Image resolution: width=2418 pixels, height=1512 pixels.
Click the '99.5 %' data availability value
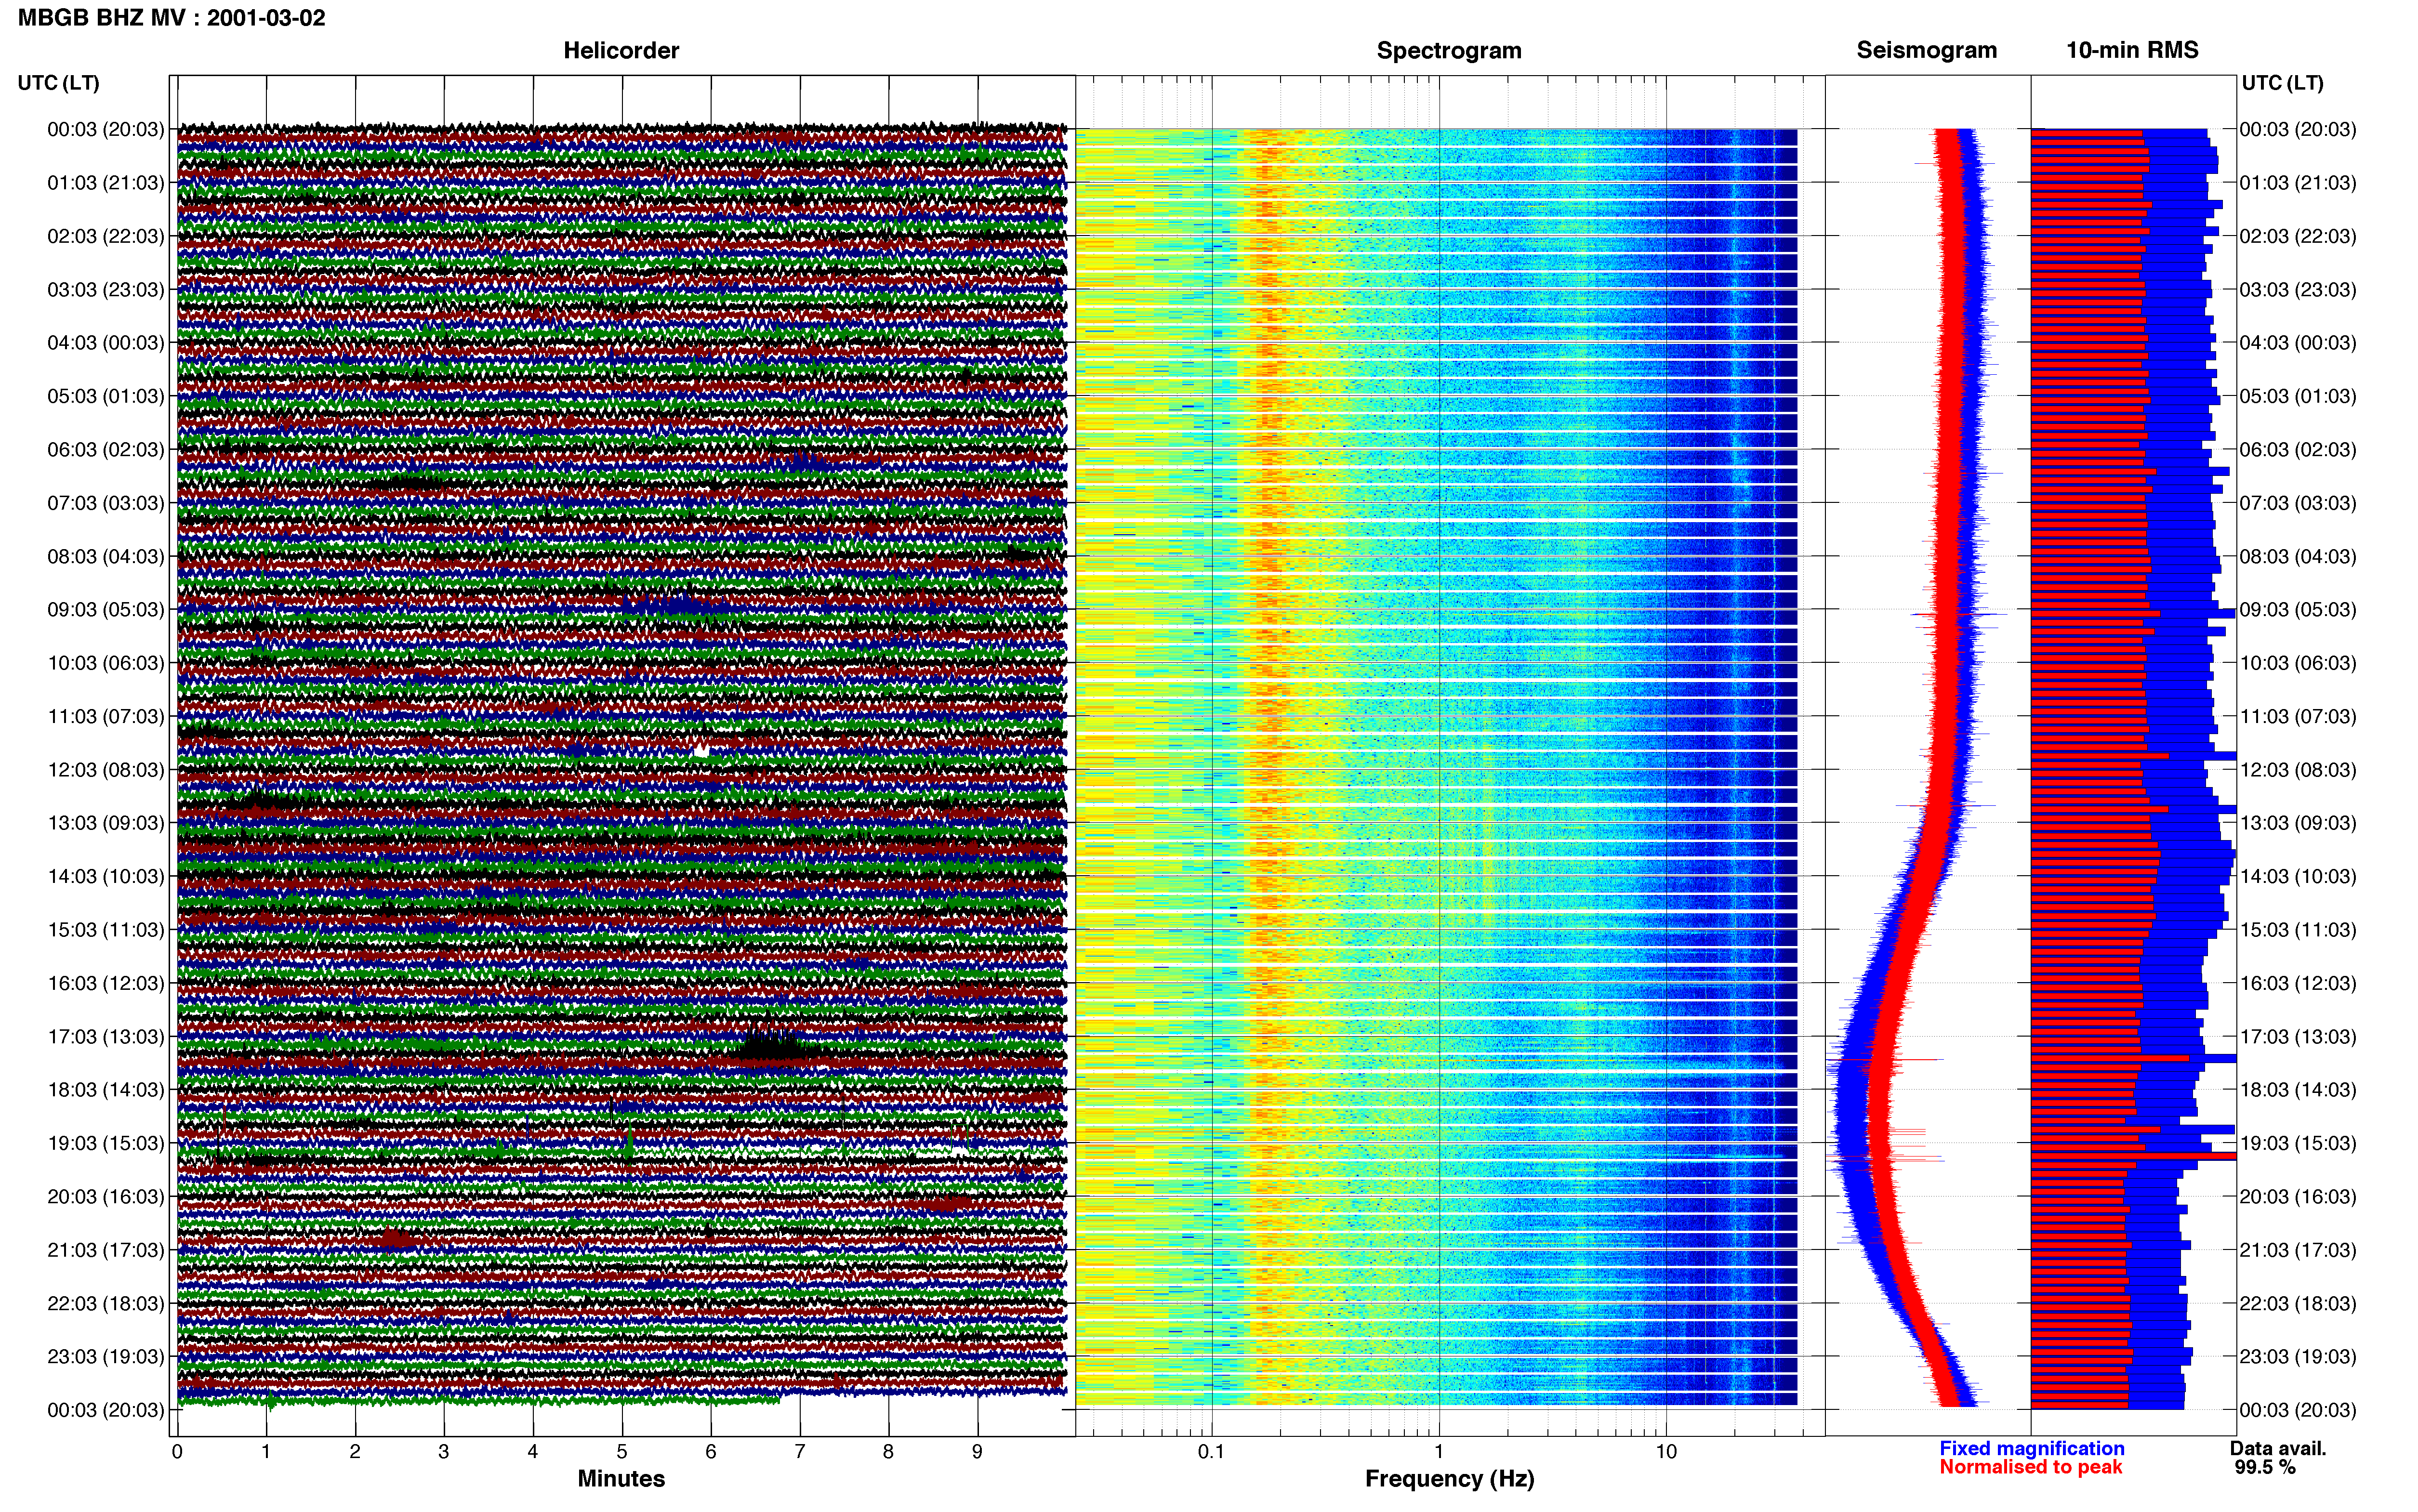click(x=2265, y=1467)
